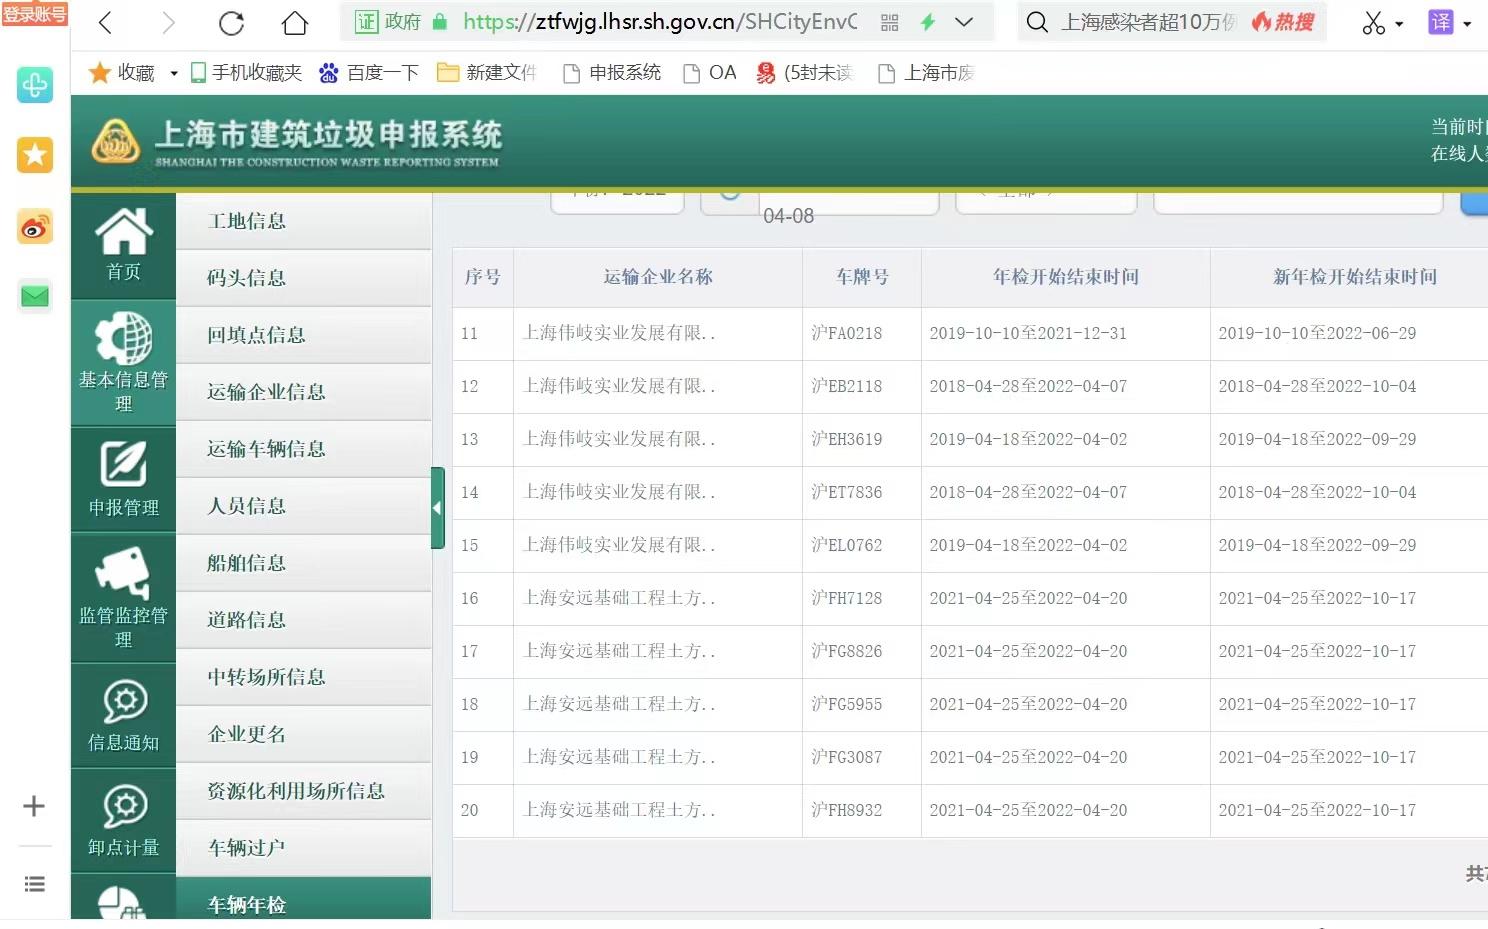Open the green mail sidebar icon
This screenshot has height=929, width=1488.
pyautogui.click(x=35, y=296)
